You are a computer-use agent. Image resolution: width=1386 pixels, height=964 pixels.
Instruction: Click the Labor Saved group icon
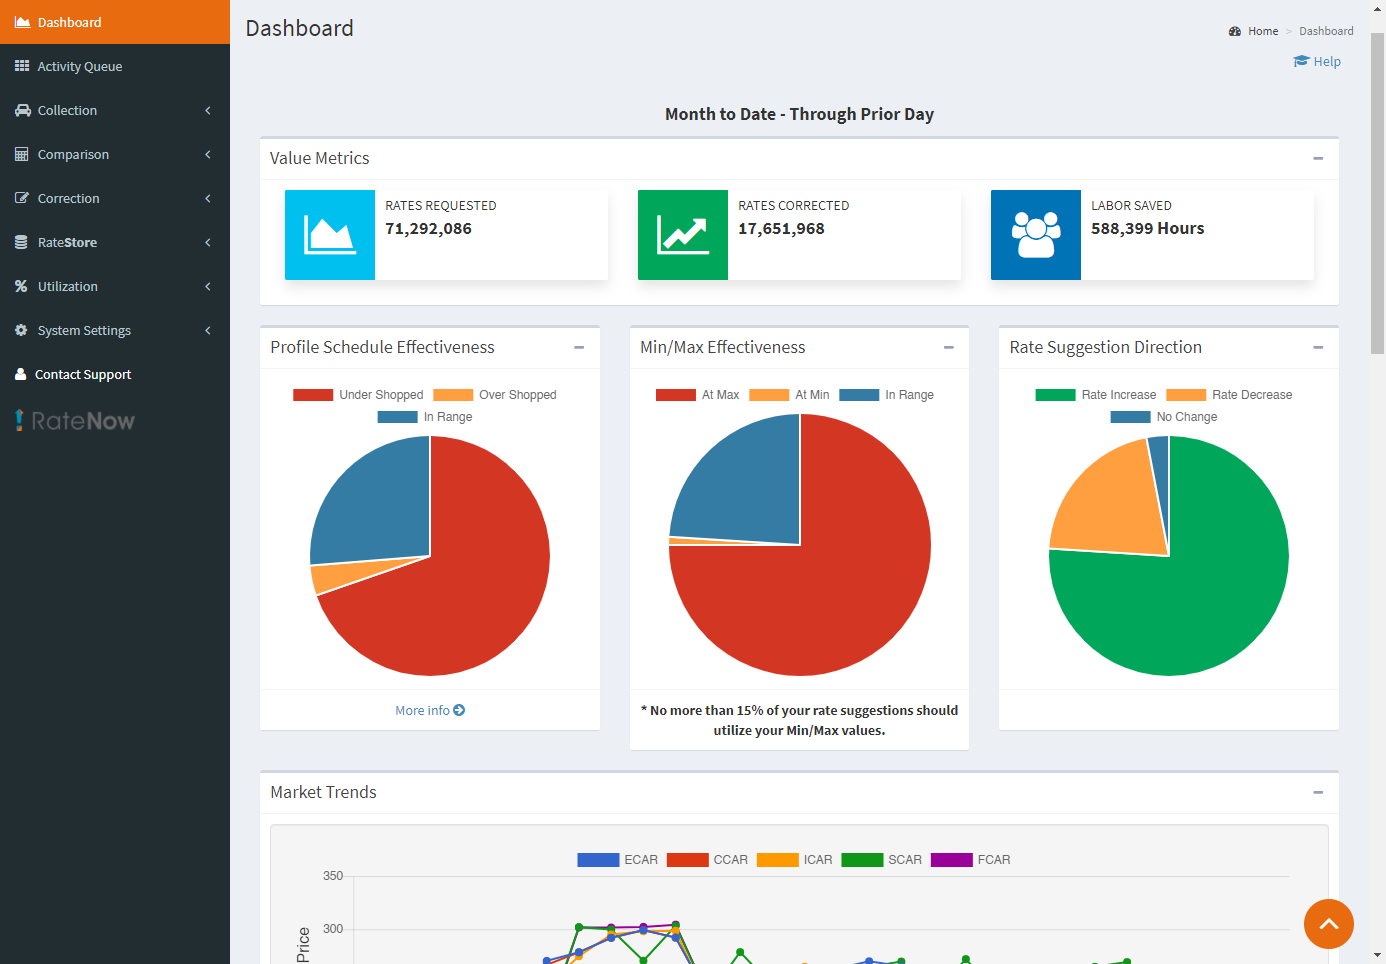point(1036,234)
